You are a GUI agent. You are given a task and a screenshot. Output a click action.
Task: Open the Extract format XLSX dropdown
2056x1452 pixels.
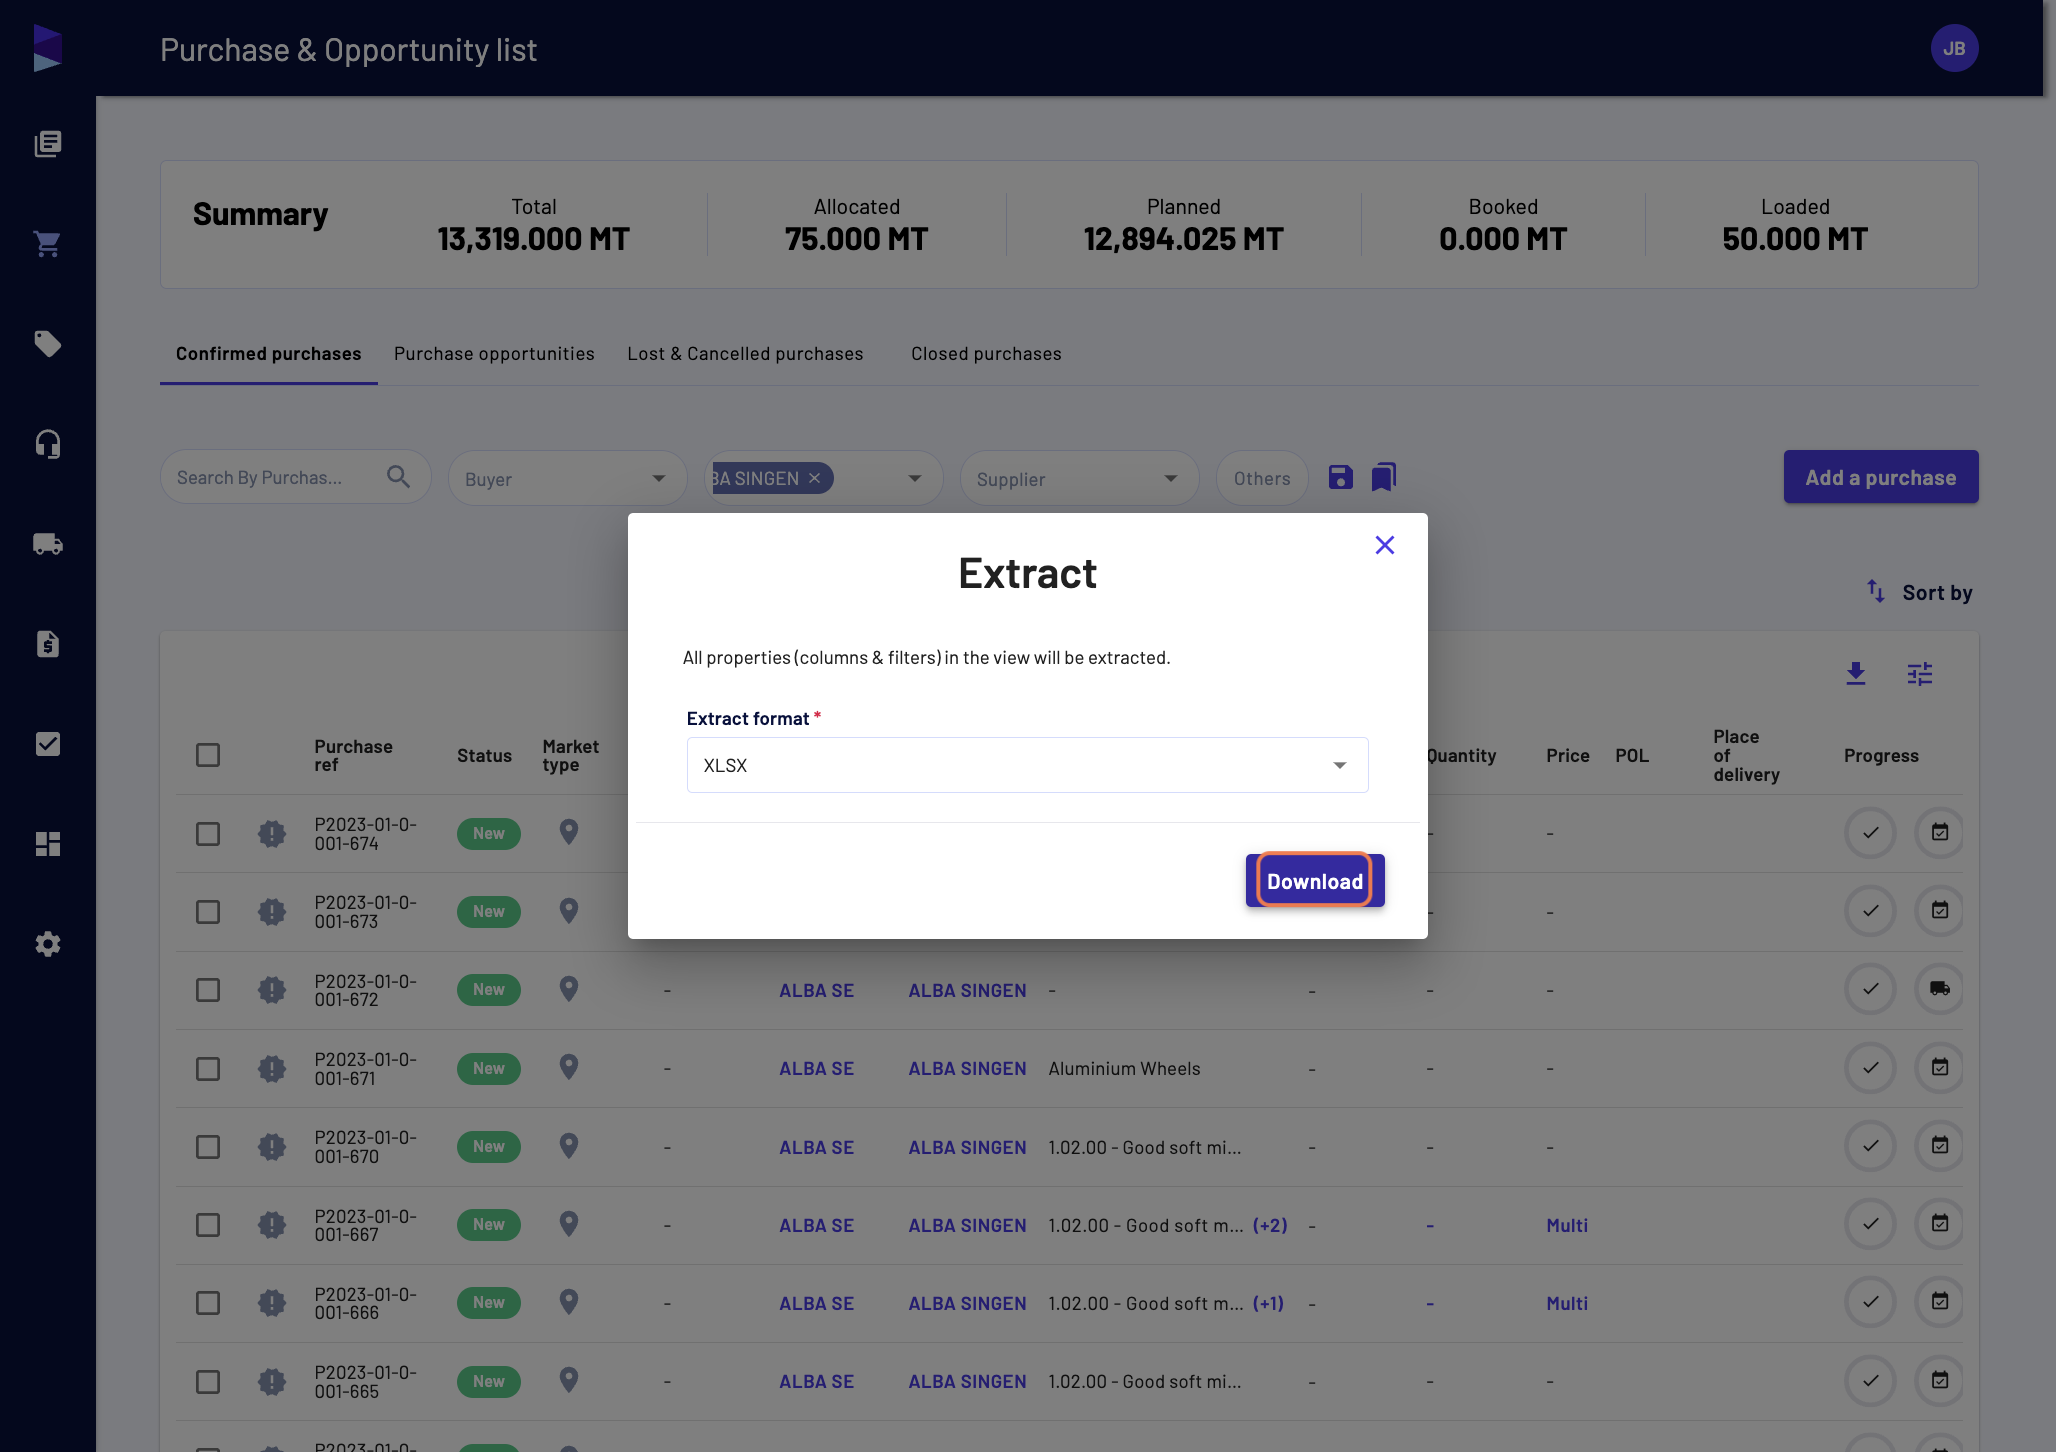pyautogui.click(x=1027, y=765)
